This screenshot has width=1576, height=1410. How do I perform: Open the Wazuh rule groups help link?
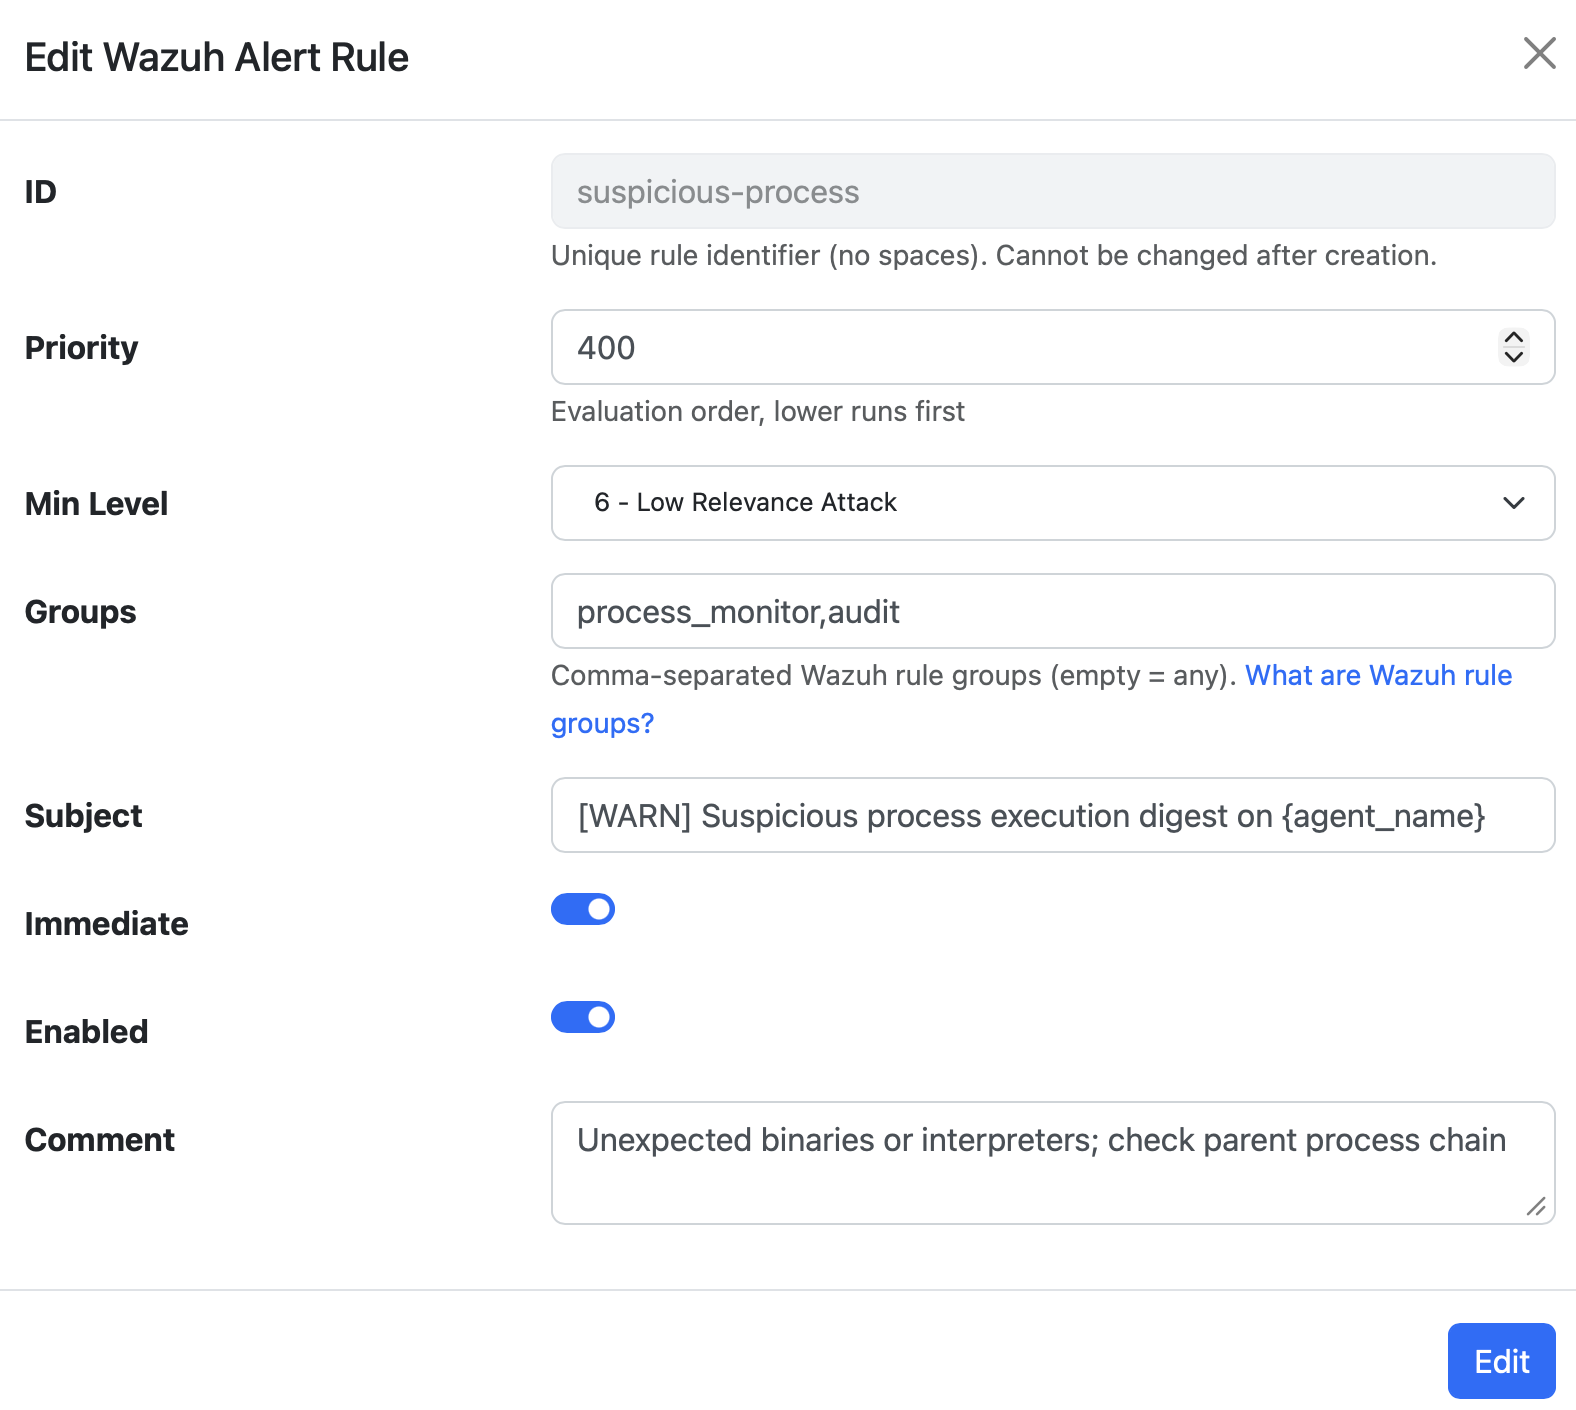pyautogui.click(x=1378, y=676)
